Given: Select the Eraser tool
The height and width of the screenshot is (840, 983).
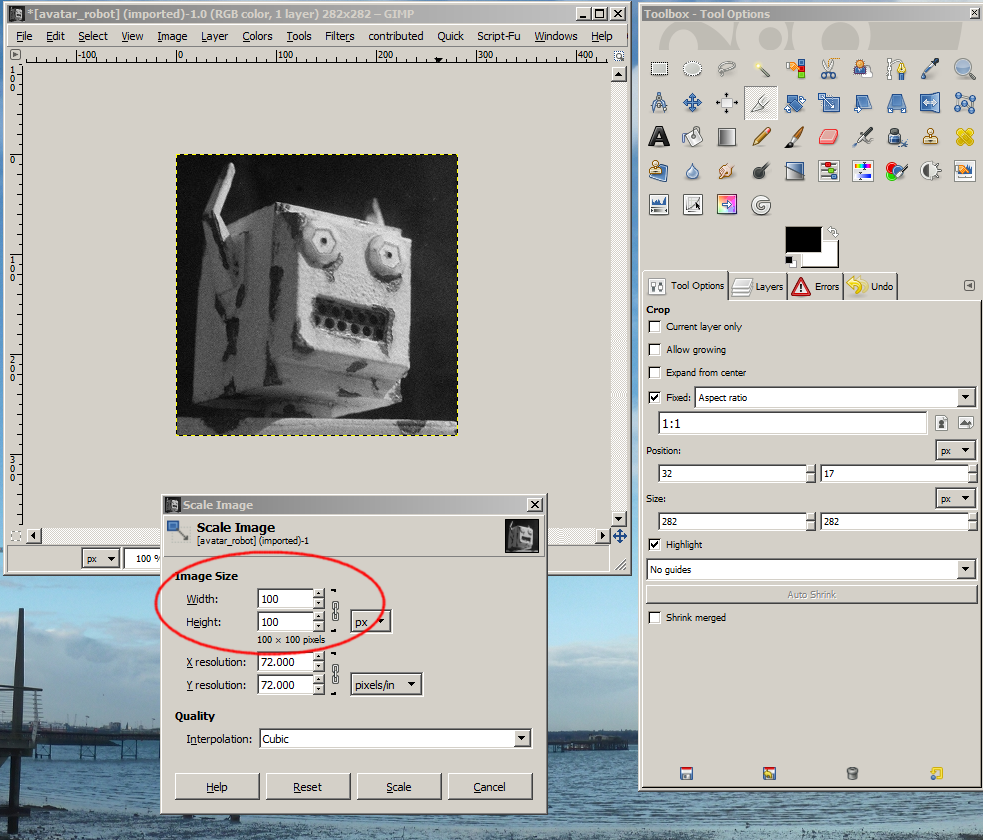Looking at the screenshot, I should 828,136.
